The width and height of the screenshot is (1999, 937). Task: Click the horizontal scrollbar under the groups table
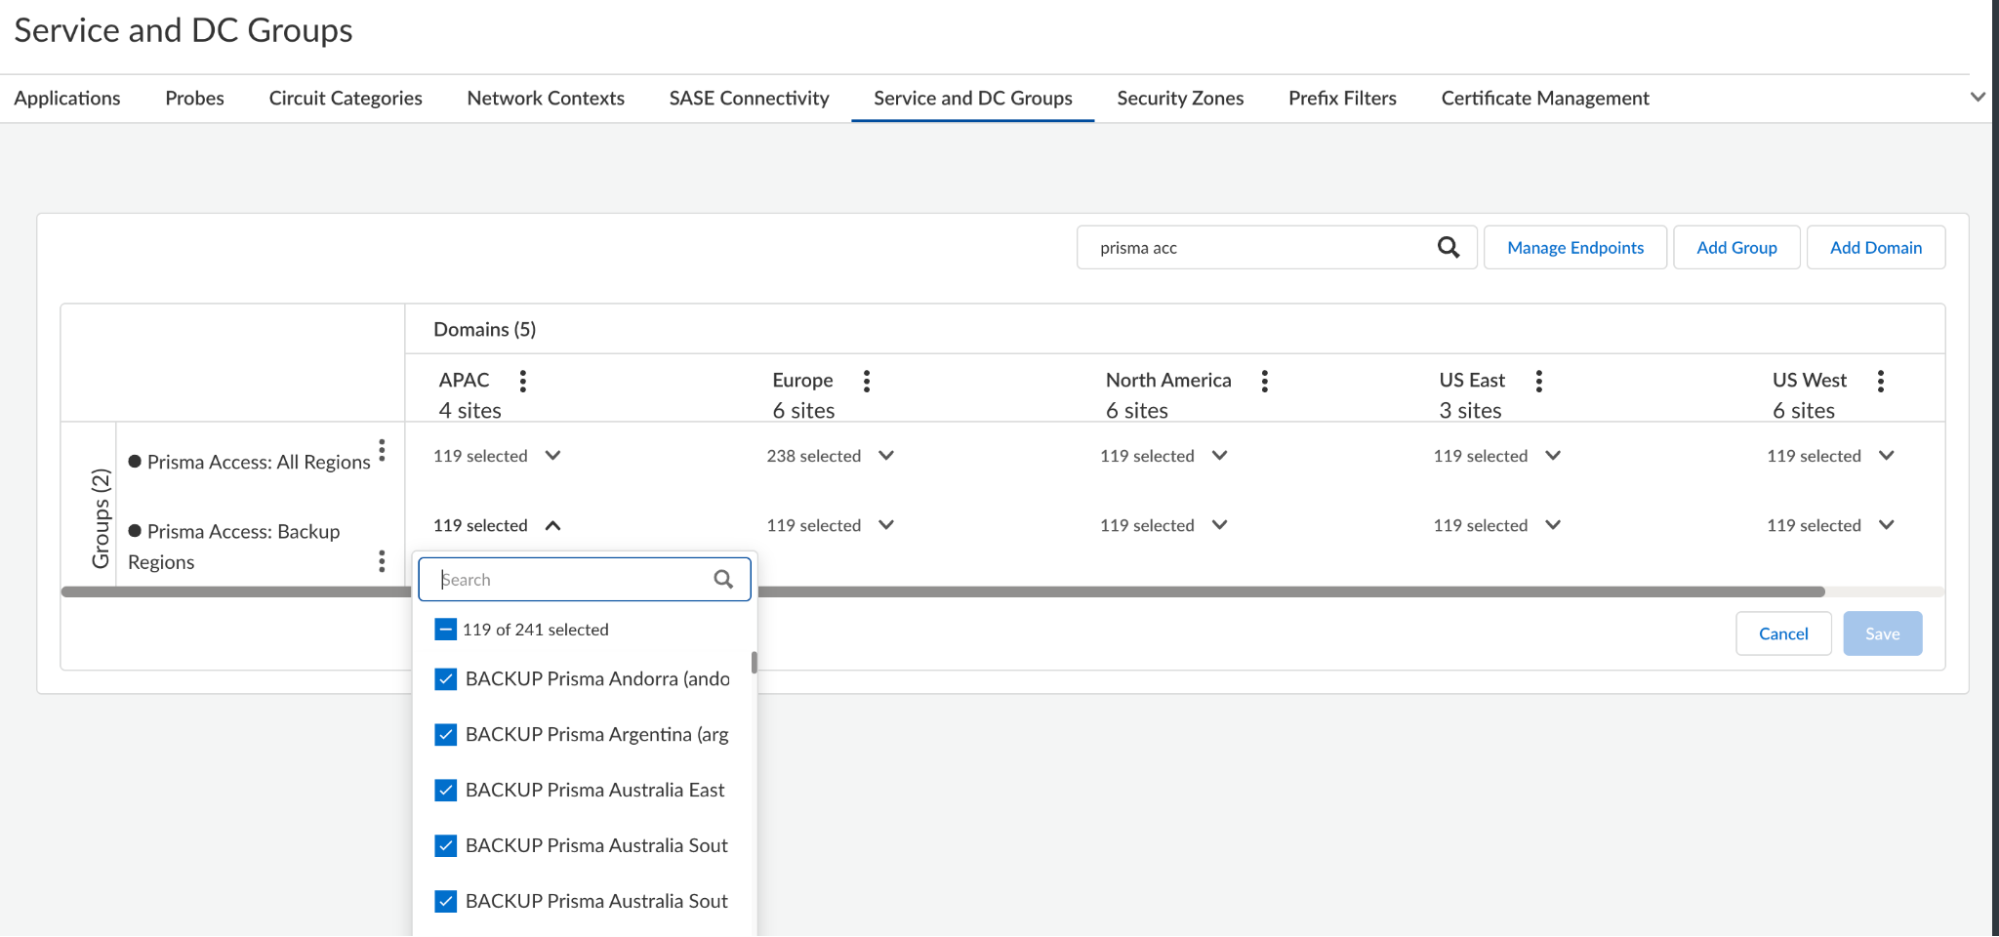[1200, 592]
